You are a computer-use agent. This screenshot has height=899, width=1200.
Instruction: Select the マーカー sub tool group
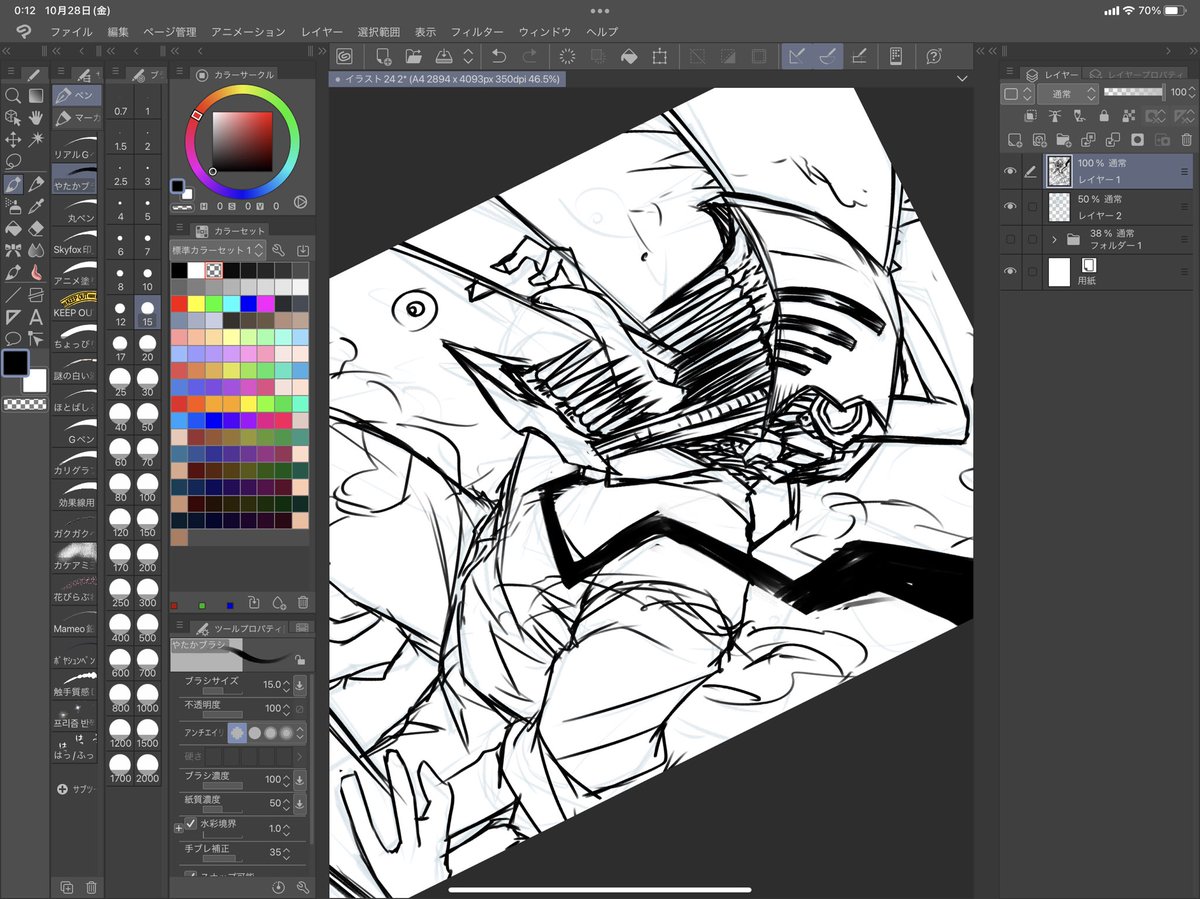[x=75, y=118]
